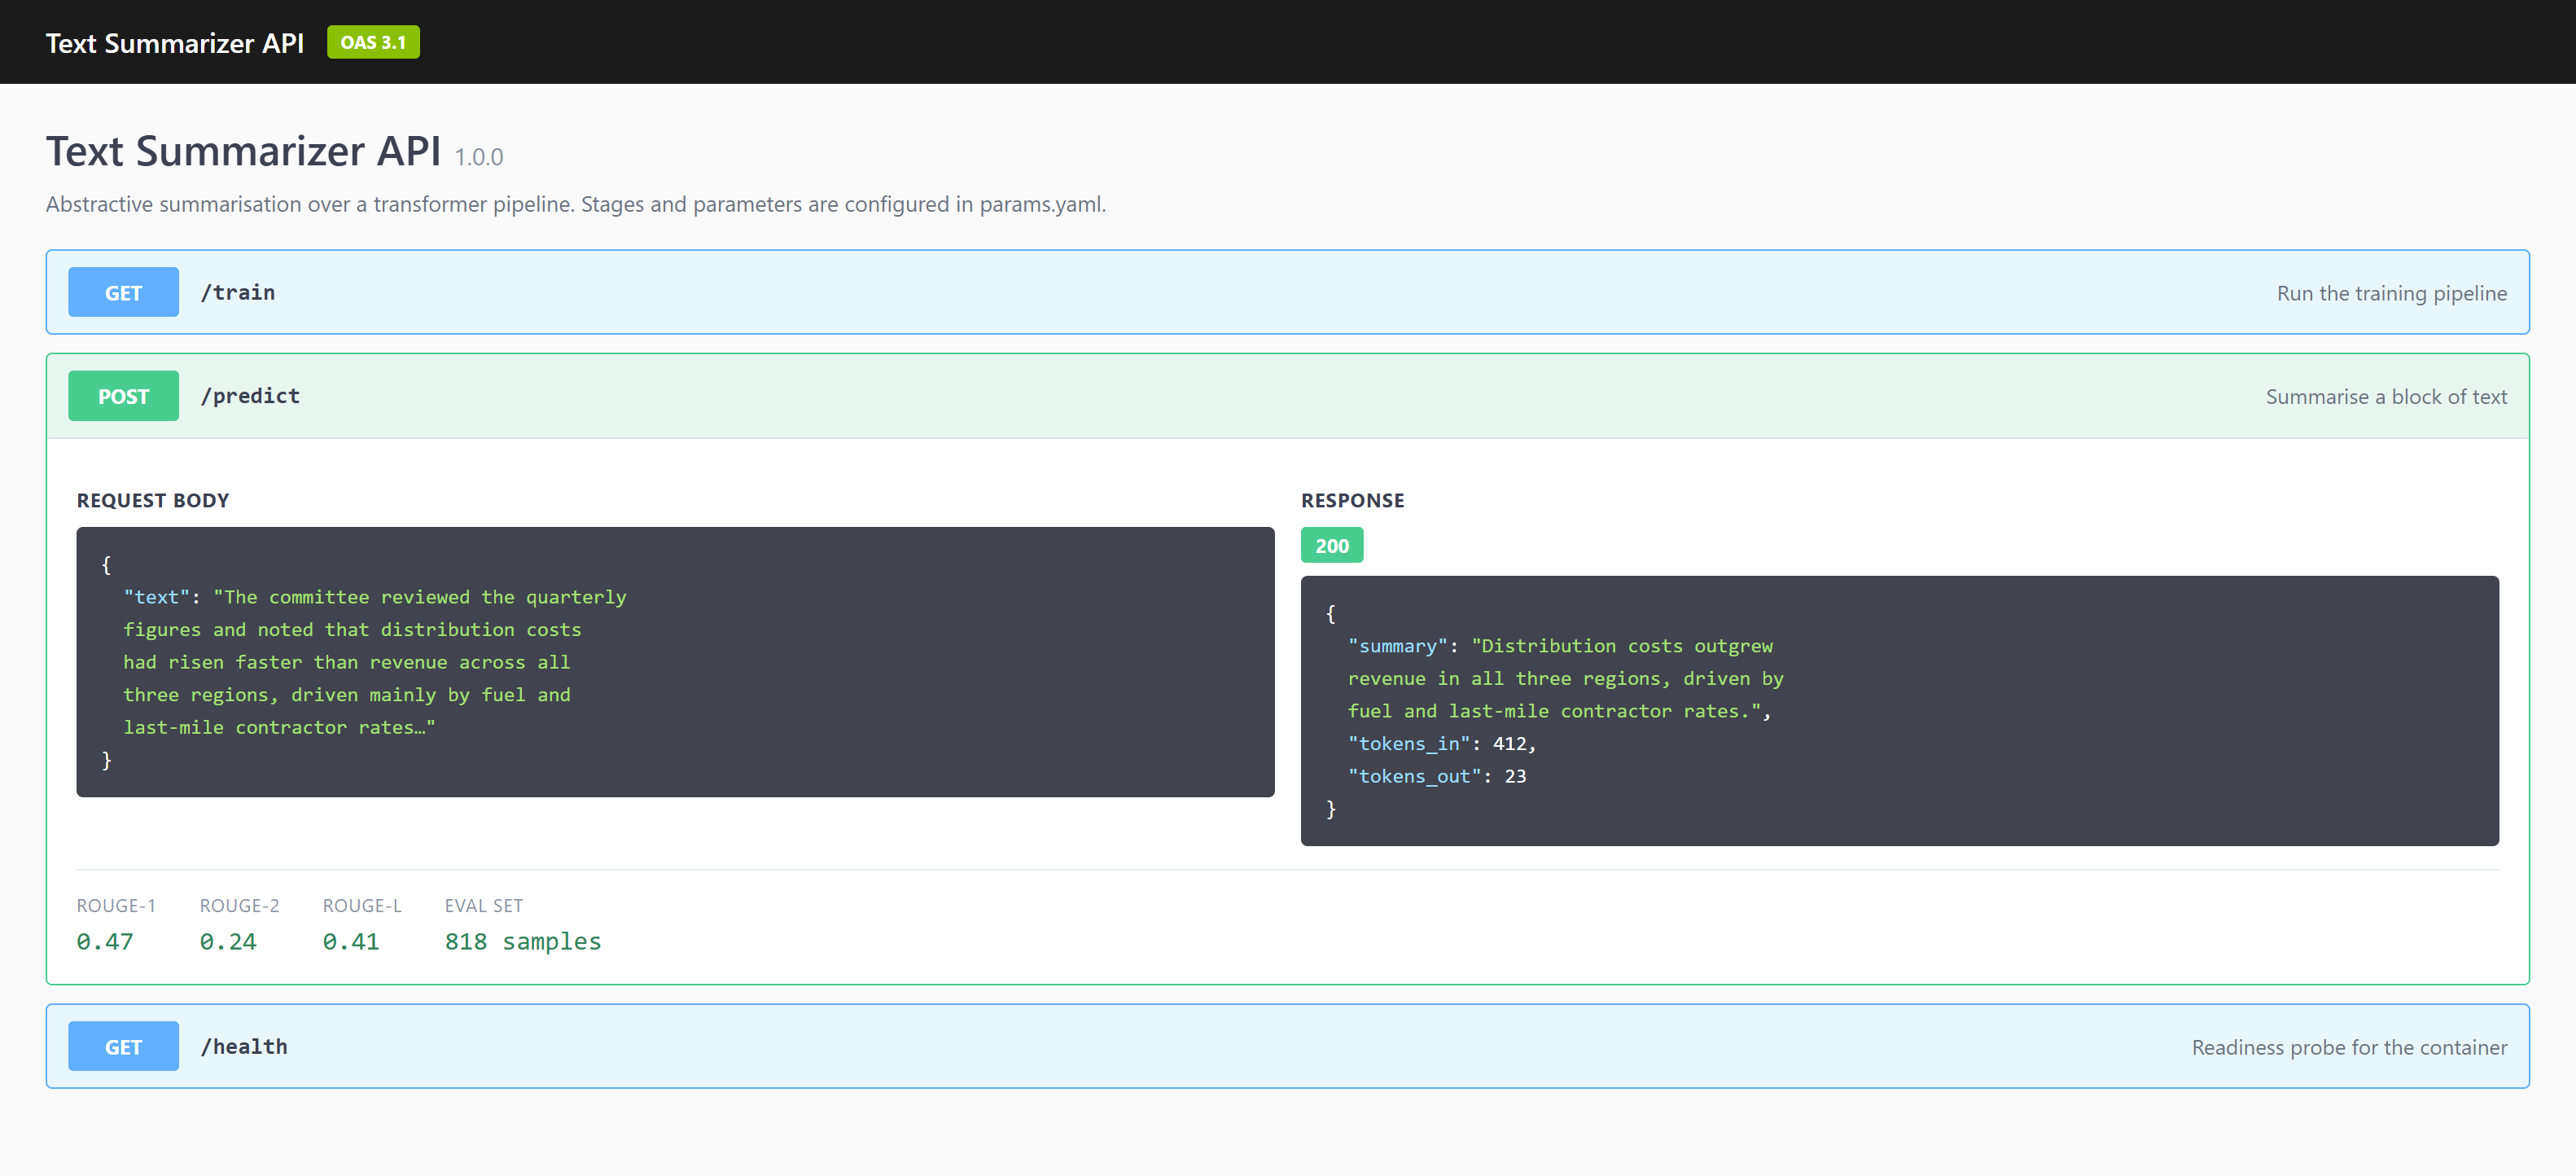Screen dimensions: 2576x1176
Task: Click the ROUGE-2 label
Action: [x=239, y=905]
